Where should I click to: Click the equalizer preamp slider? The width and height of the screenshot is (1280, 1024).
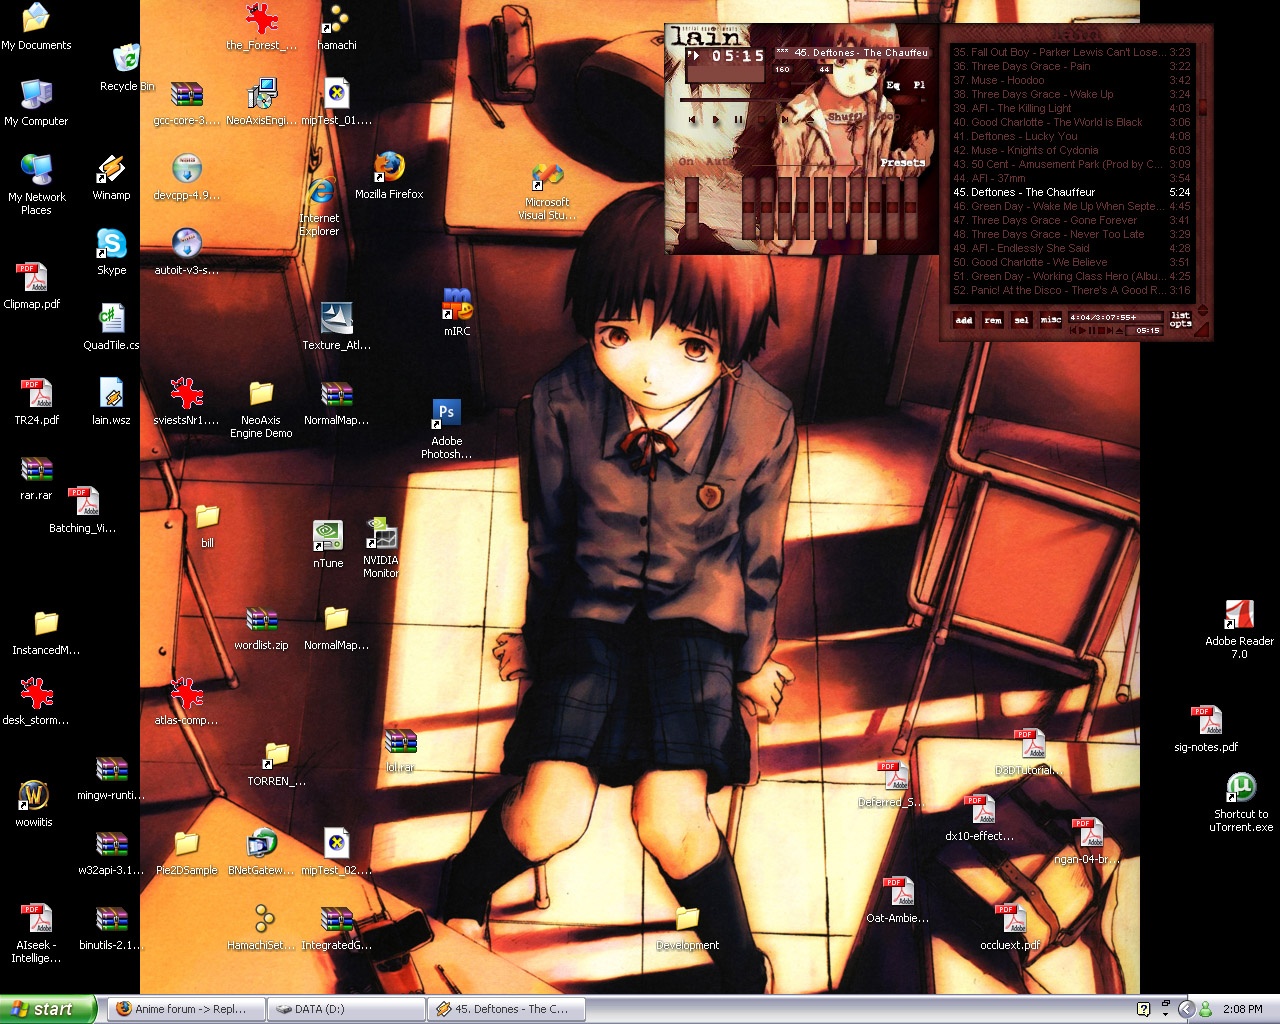(692, 208)
